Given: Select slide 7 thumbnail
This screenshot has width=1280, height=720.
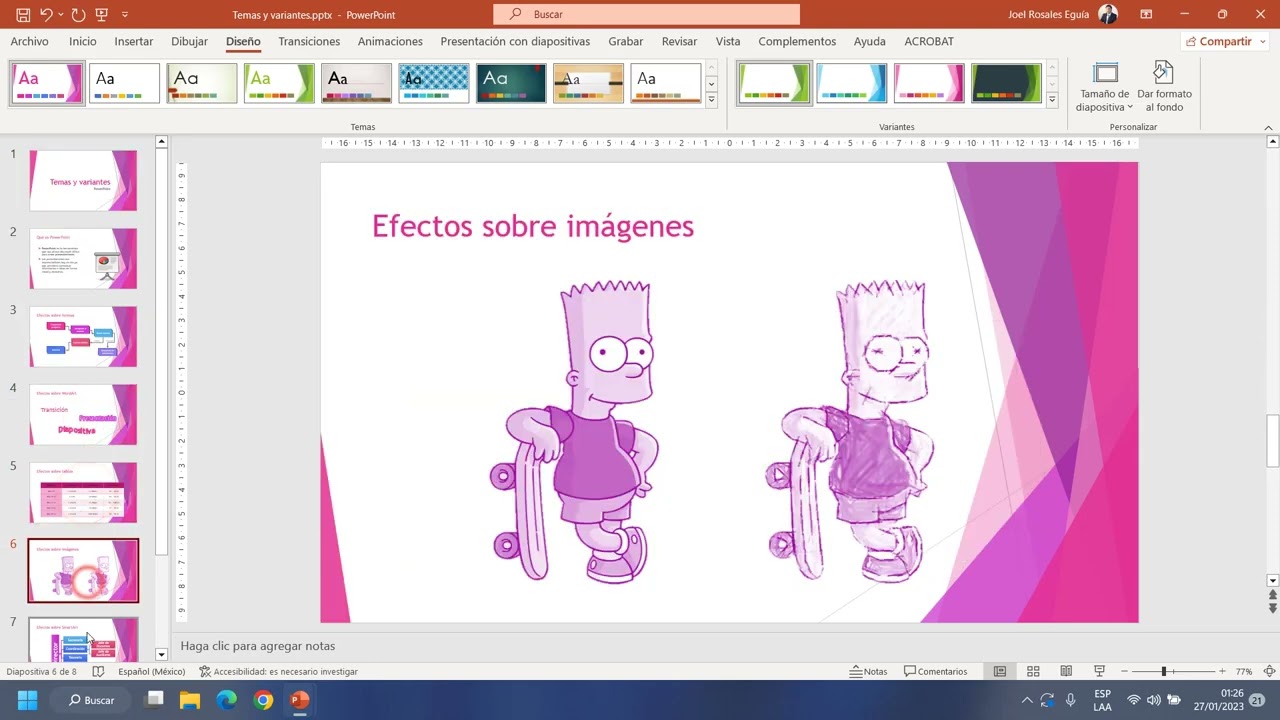Looking at the screenshot, I should pyautogui.click(x=83, y=640).
